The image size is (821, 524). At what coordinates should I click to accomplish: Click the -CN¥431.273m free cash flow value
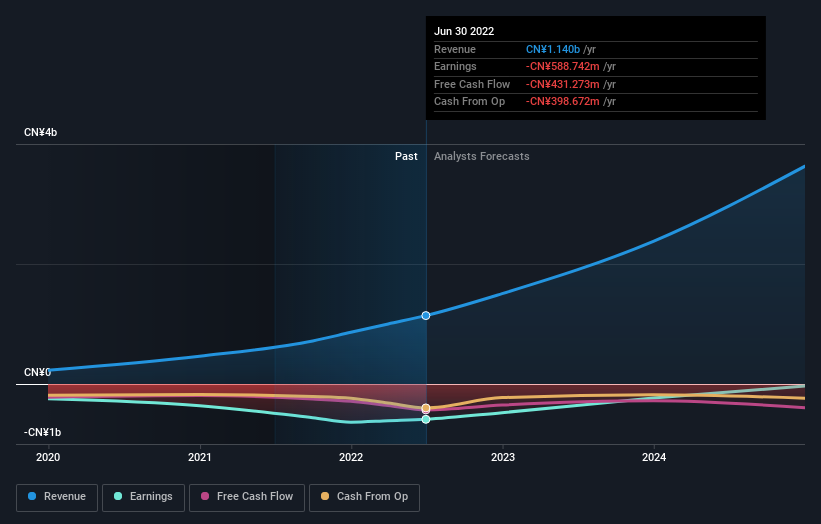563,84
